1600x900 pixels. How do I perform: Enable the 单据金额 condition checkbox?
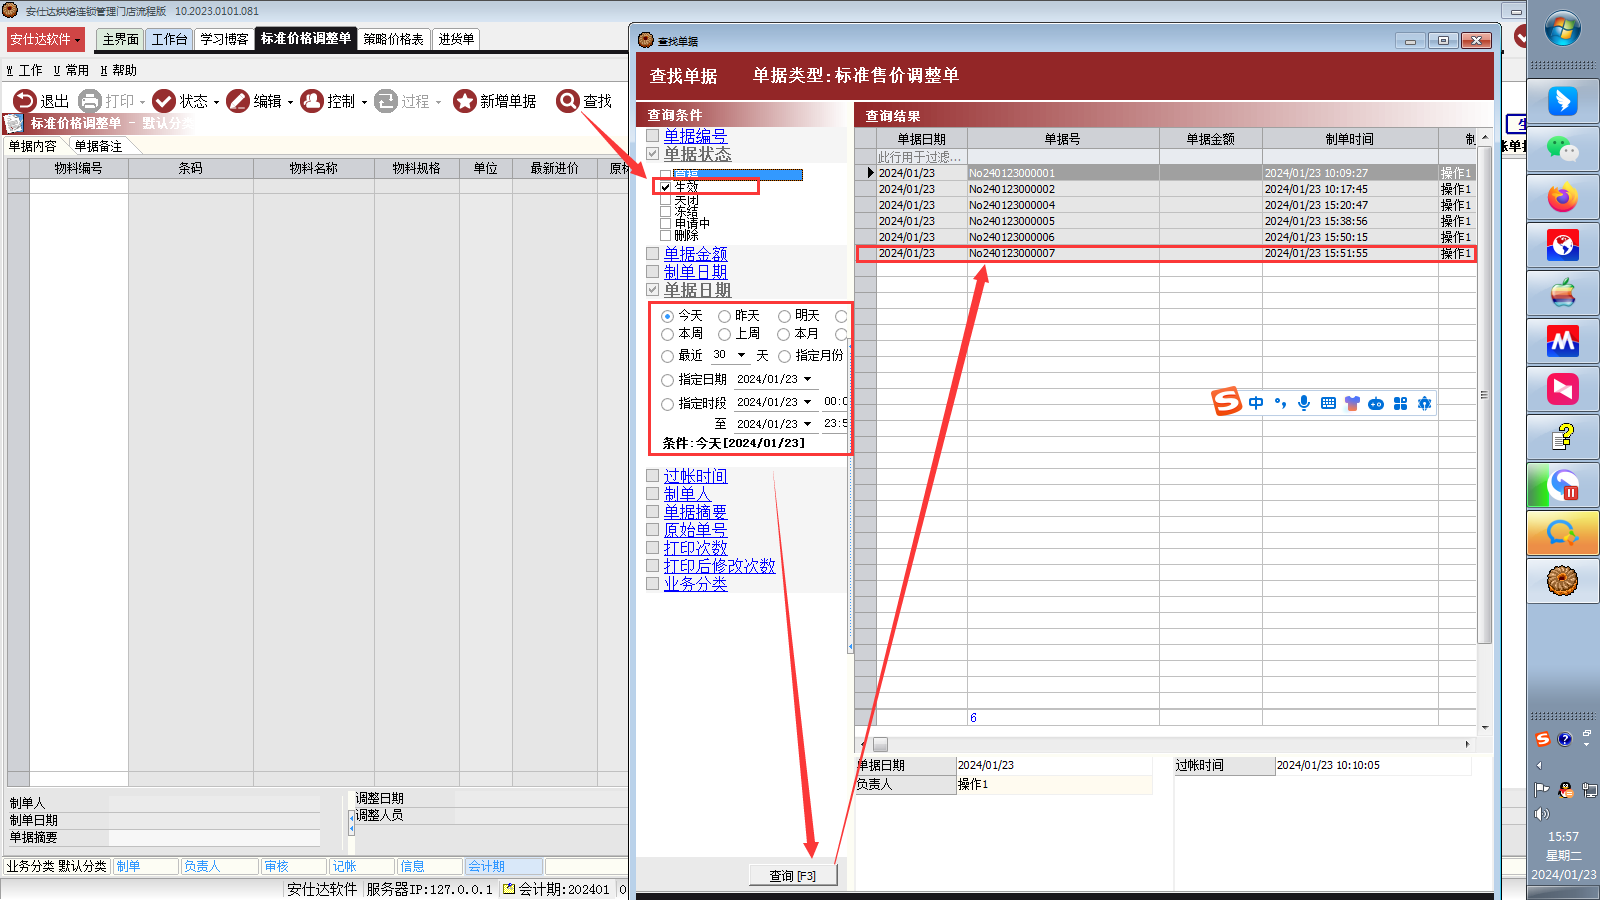click(x=653, y=254)
